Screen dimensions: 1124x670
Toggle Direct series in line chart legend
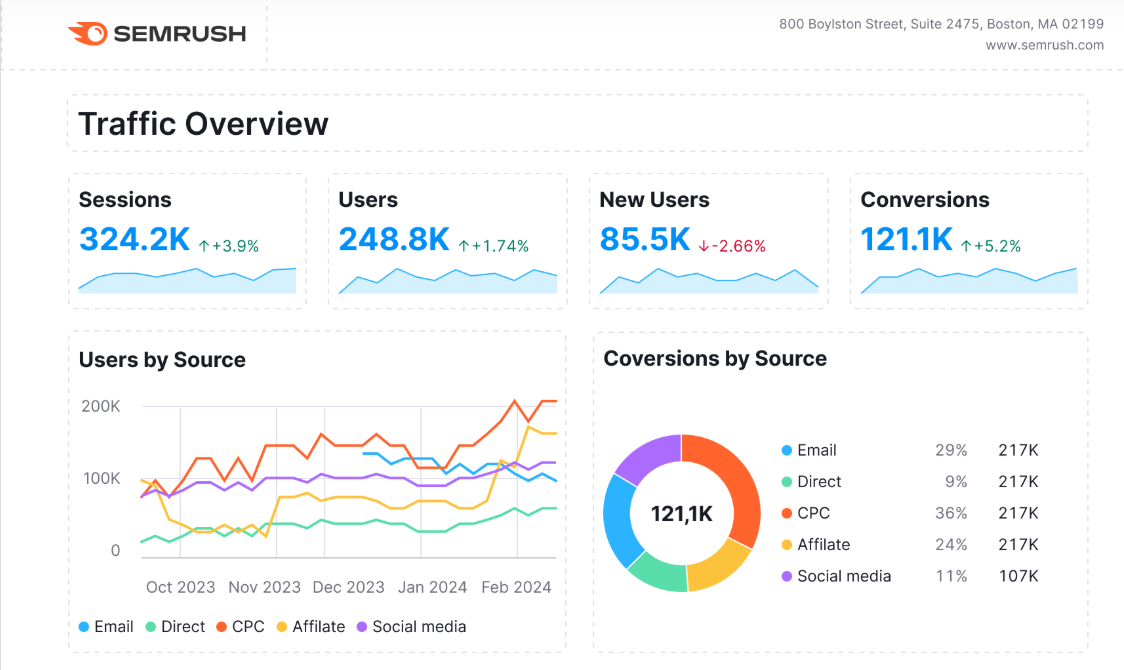[x=175, y=627]
